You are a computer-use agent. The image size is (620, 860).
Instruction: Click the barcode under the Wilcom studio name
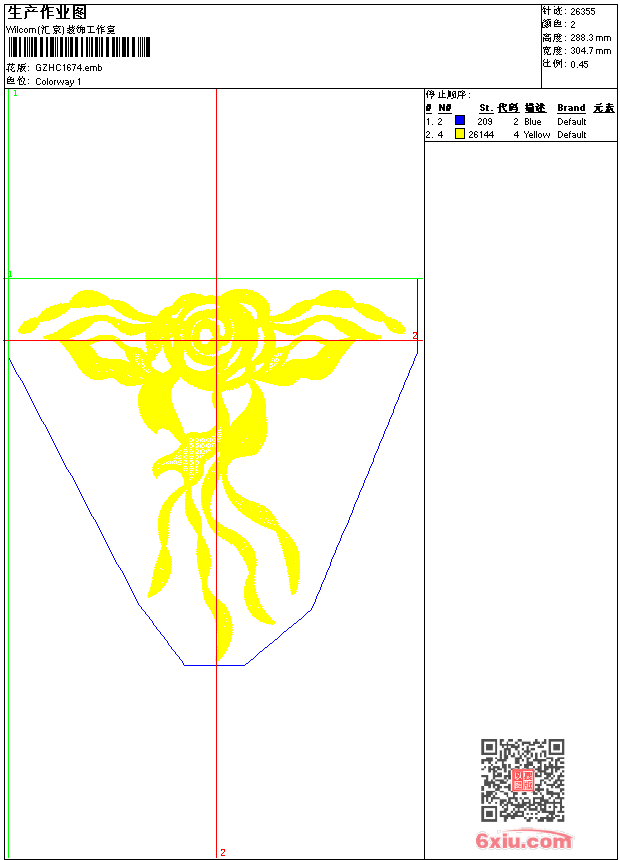[x=78, y=47]
